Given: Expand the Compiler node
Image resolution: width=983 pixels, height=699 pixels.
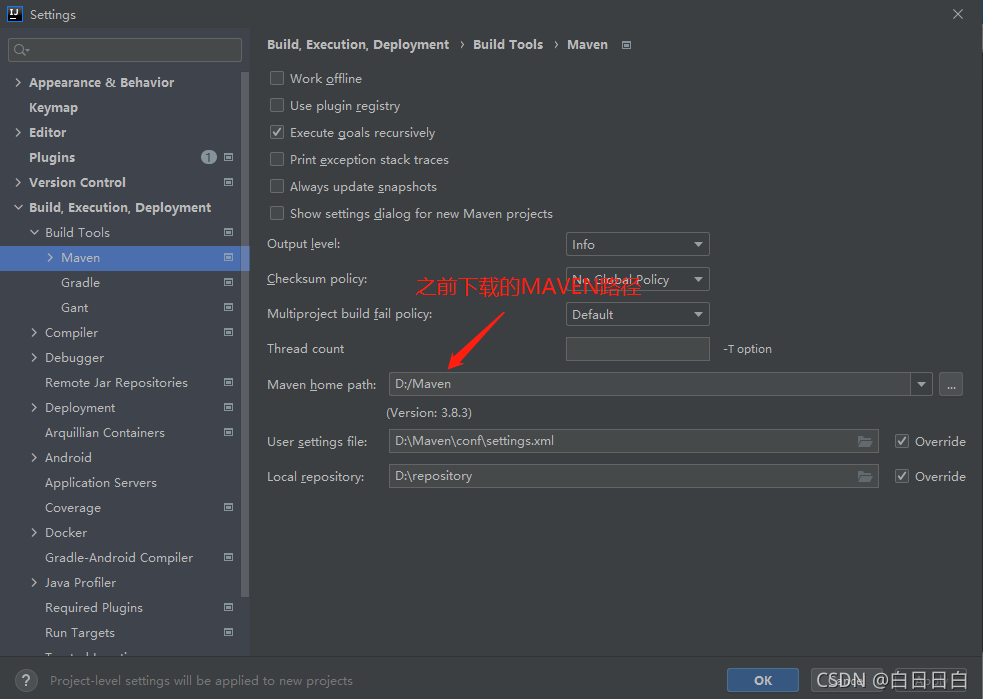Looking at the screenshot, I should (x=34, y=332).
